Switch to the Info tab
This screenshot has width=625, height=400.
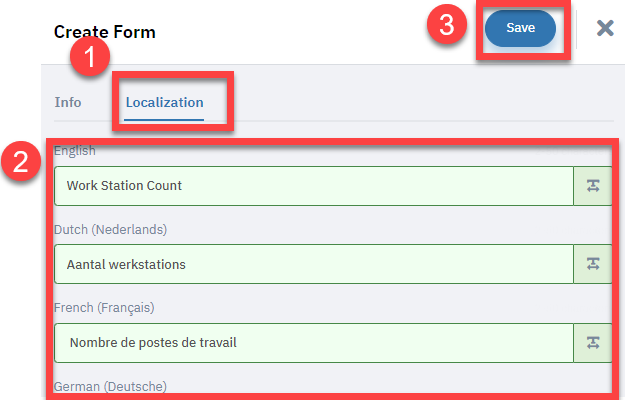pos(68,102)
